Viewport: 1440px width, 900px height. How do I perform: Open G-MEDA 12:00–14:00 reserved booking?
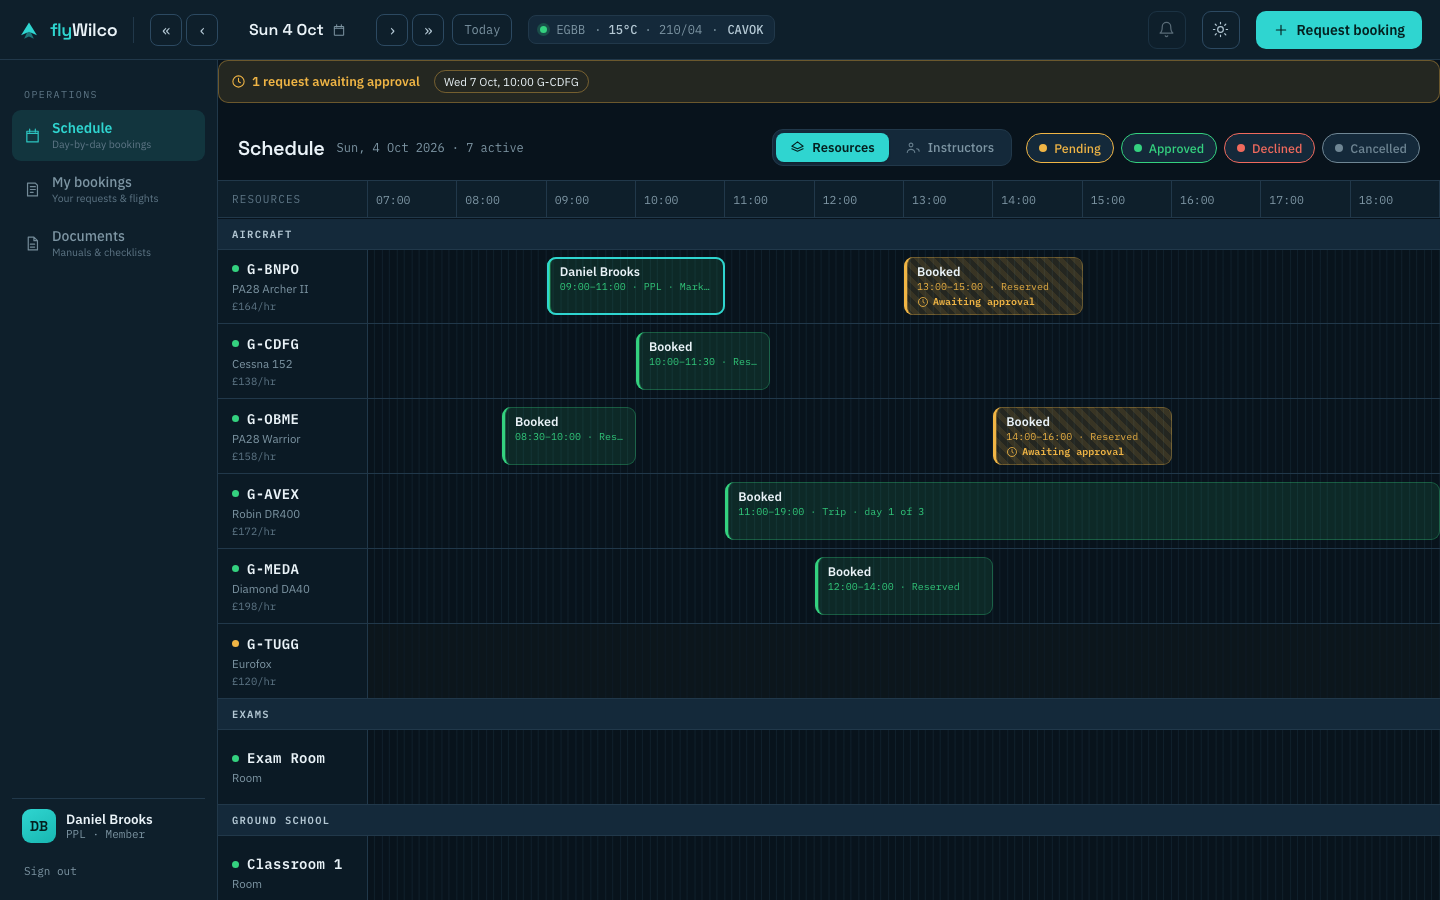tap(904, 586)
